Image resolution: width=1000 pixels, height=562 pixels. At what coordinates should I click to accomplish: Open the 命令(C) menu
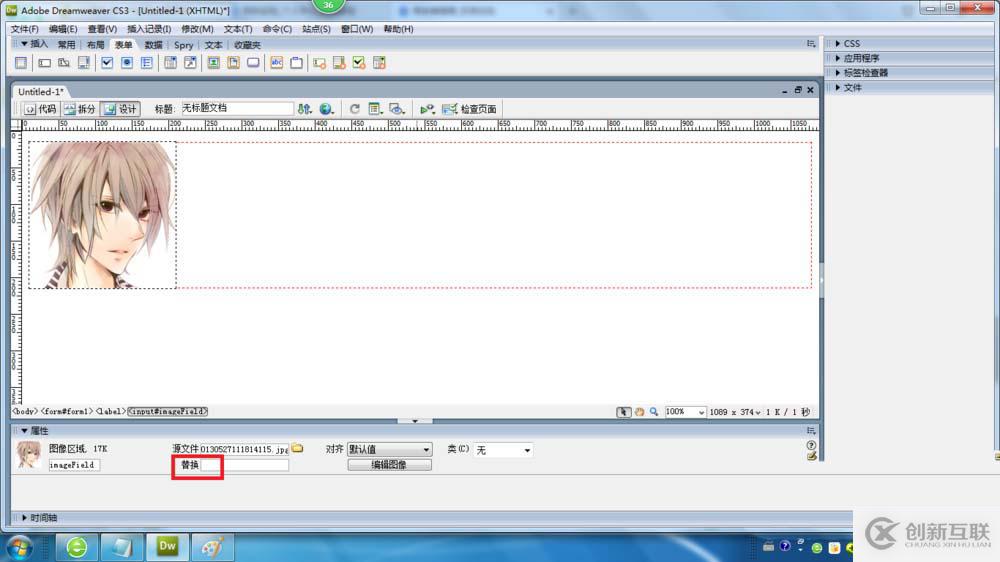[x=277, y=29]
